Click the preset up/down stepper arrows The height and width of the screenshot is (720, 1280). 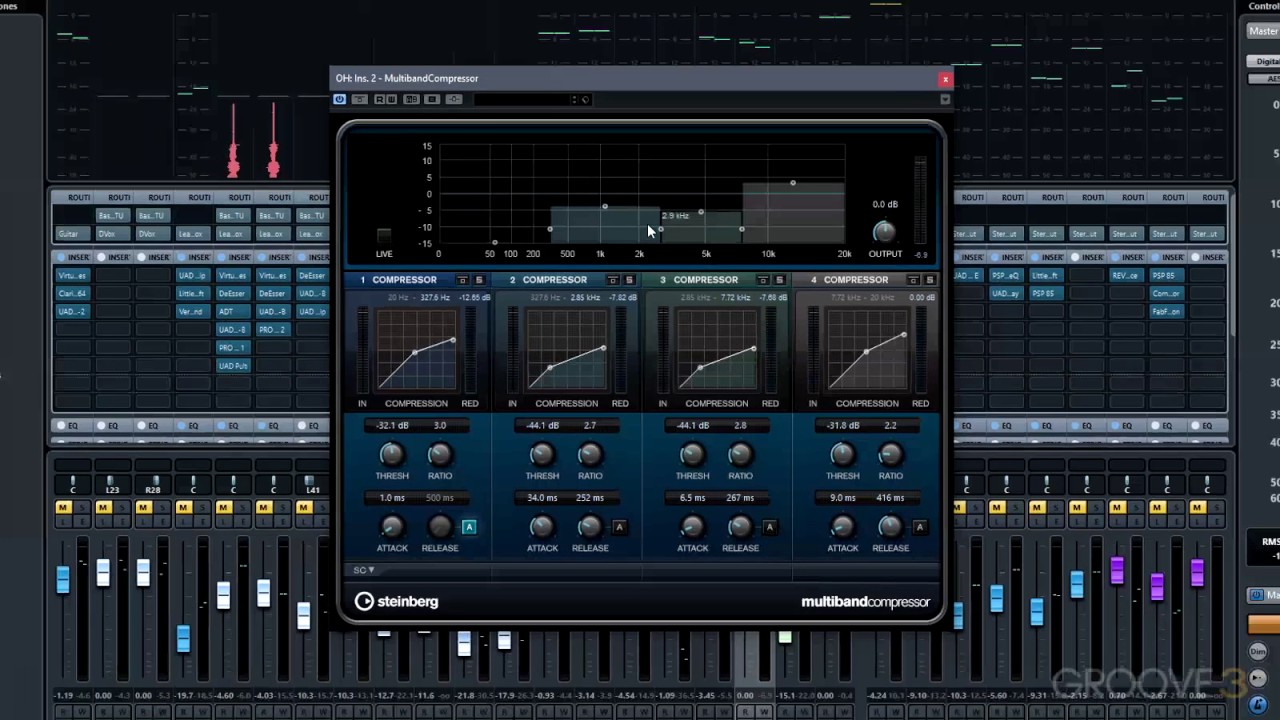574,99
